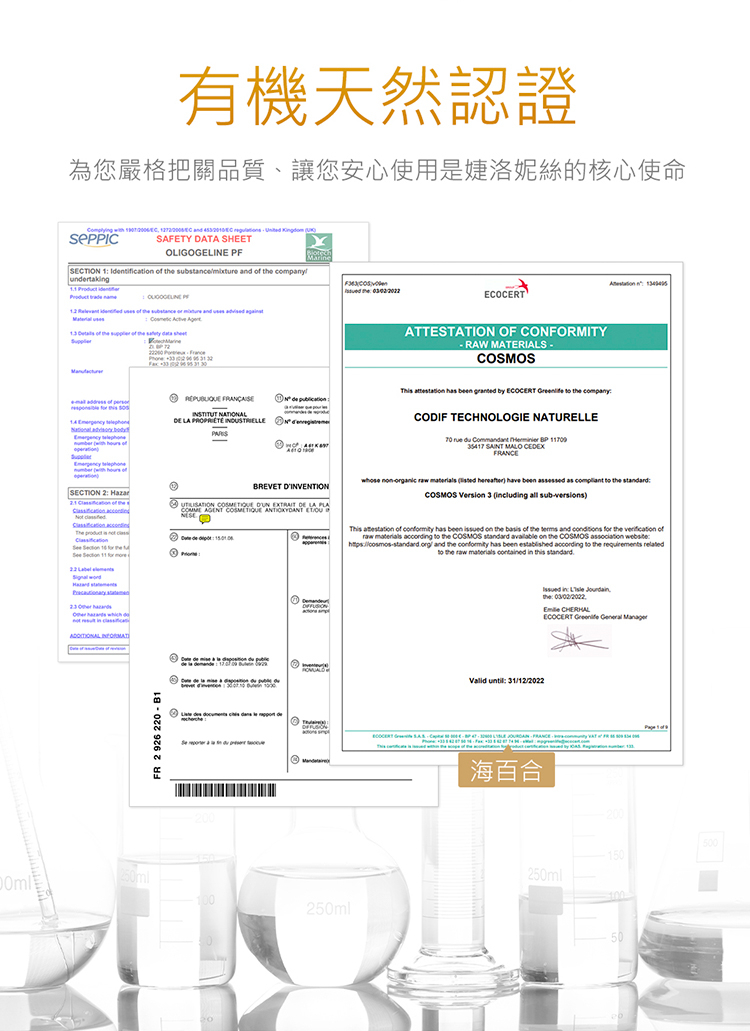
Task: Click the SECTION 1: Identification heading box
Action: [x=199, y=275]
